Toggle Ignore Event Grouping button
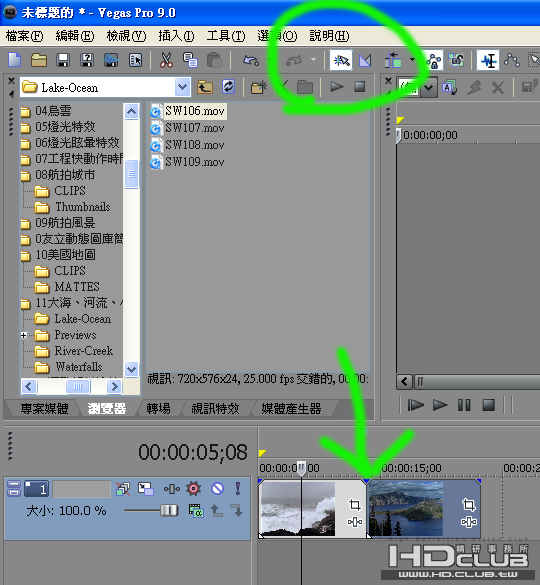 coord(456,60)
